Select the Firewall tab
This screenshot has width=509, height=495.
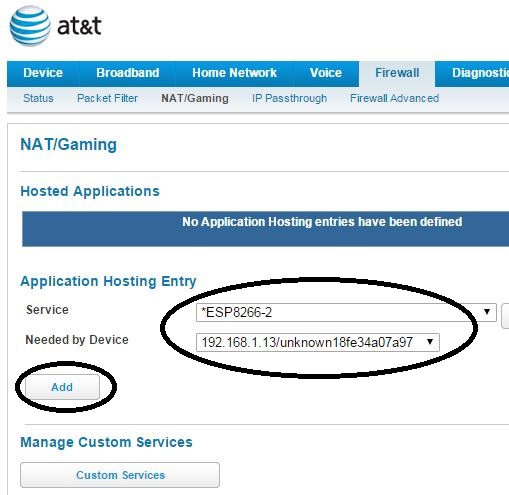pyautogui.click(x=397, y=73)
